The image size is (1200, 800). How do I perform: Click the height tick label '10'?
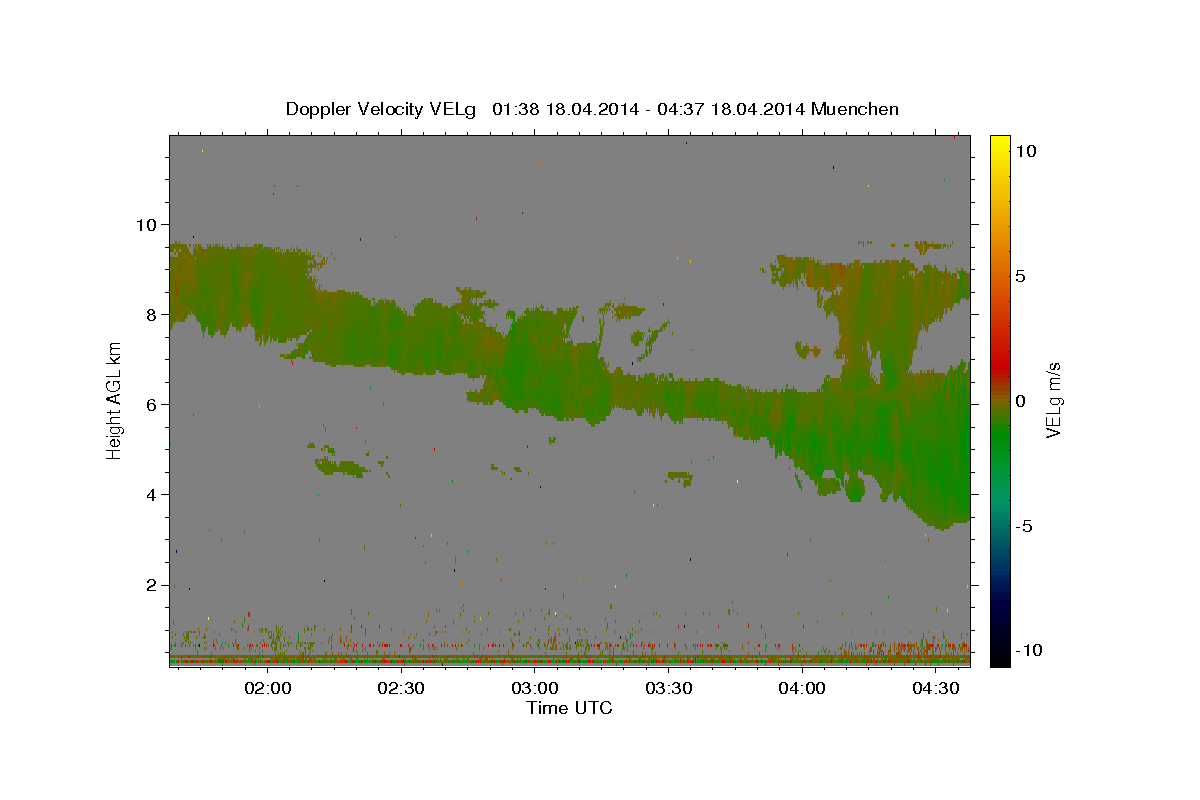[x=146, y=224]
